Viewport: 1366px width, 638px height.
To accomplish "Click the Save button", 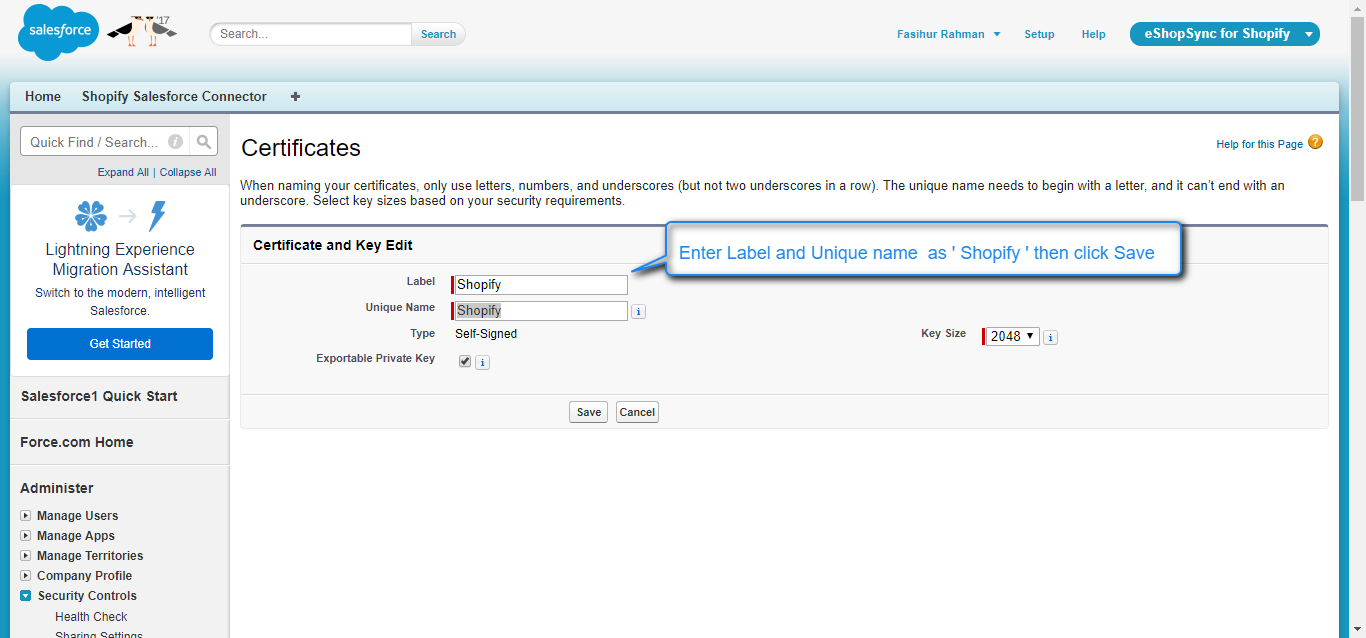I will [588, 412].
